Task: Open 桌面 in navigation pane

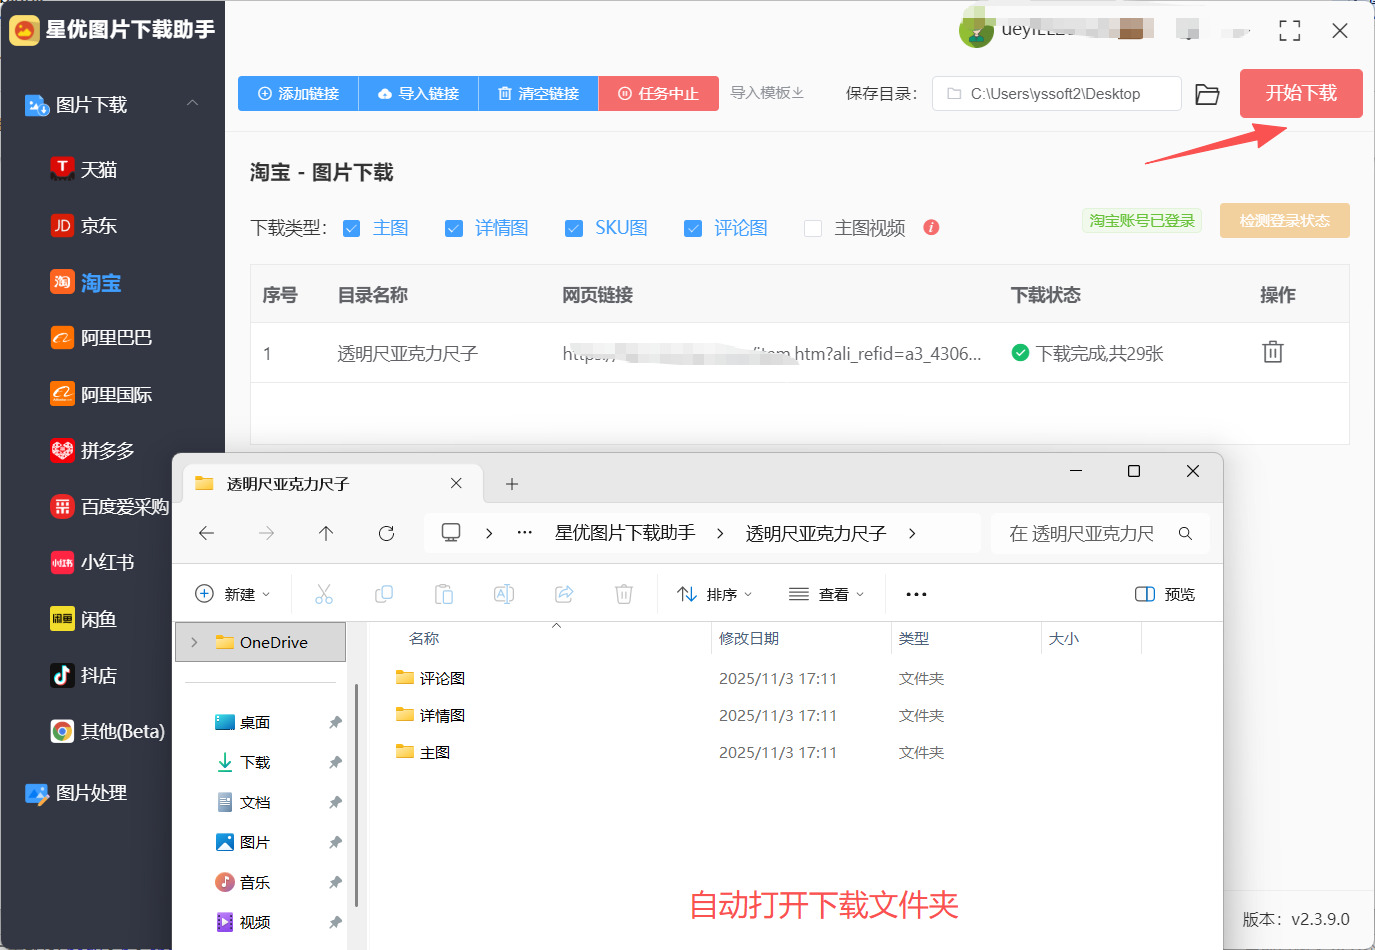Action: click(255, 722)
